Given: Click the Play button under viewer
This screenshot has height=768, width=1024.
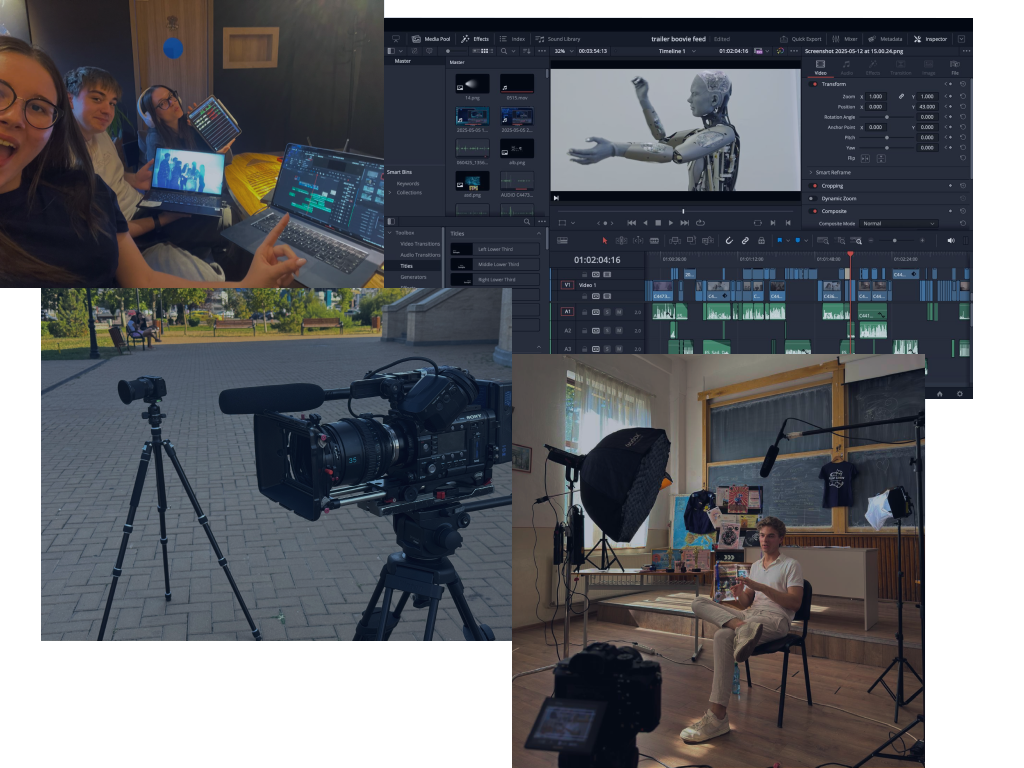Looking at the screenshot, I should [671, 223].
